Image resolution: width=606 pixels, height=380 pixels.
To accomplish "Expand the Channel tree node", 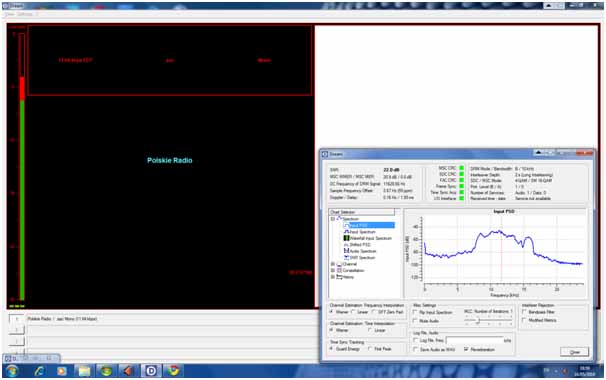I will coord(333,264).
